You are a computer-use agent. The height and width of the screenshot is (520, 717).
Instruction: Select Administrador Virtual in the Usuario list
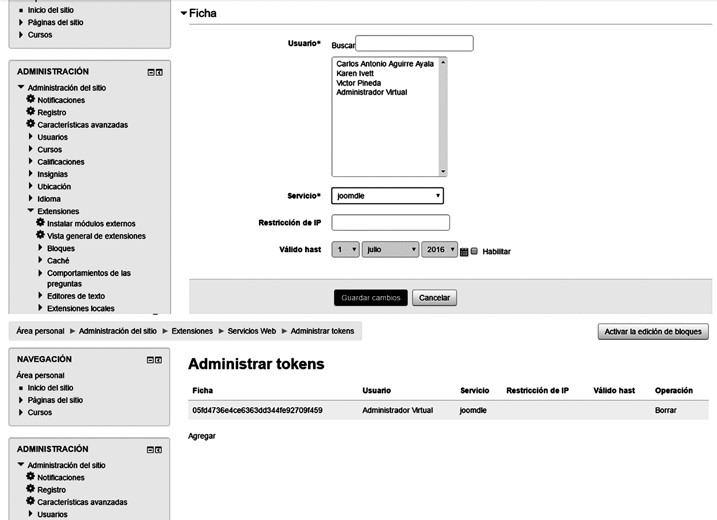coord(372,92)
